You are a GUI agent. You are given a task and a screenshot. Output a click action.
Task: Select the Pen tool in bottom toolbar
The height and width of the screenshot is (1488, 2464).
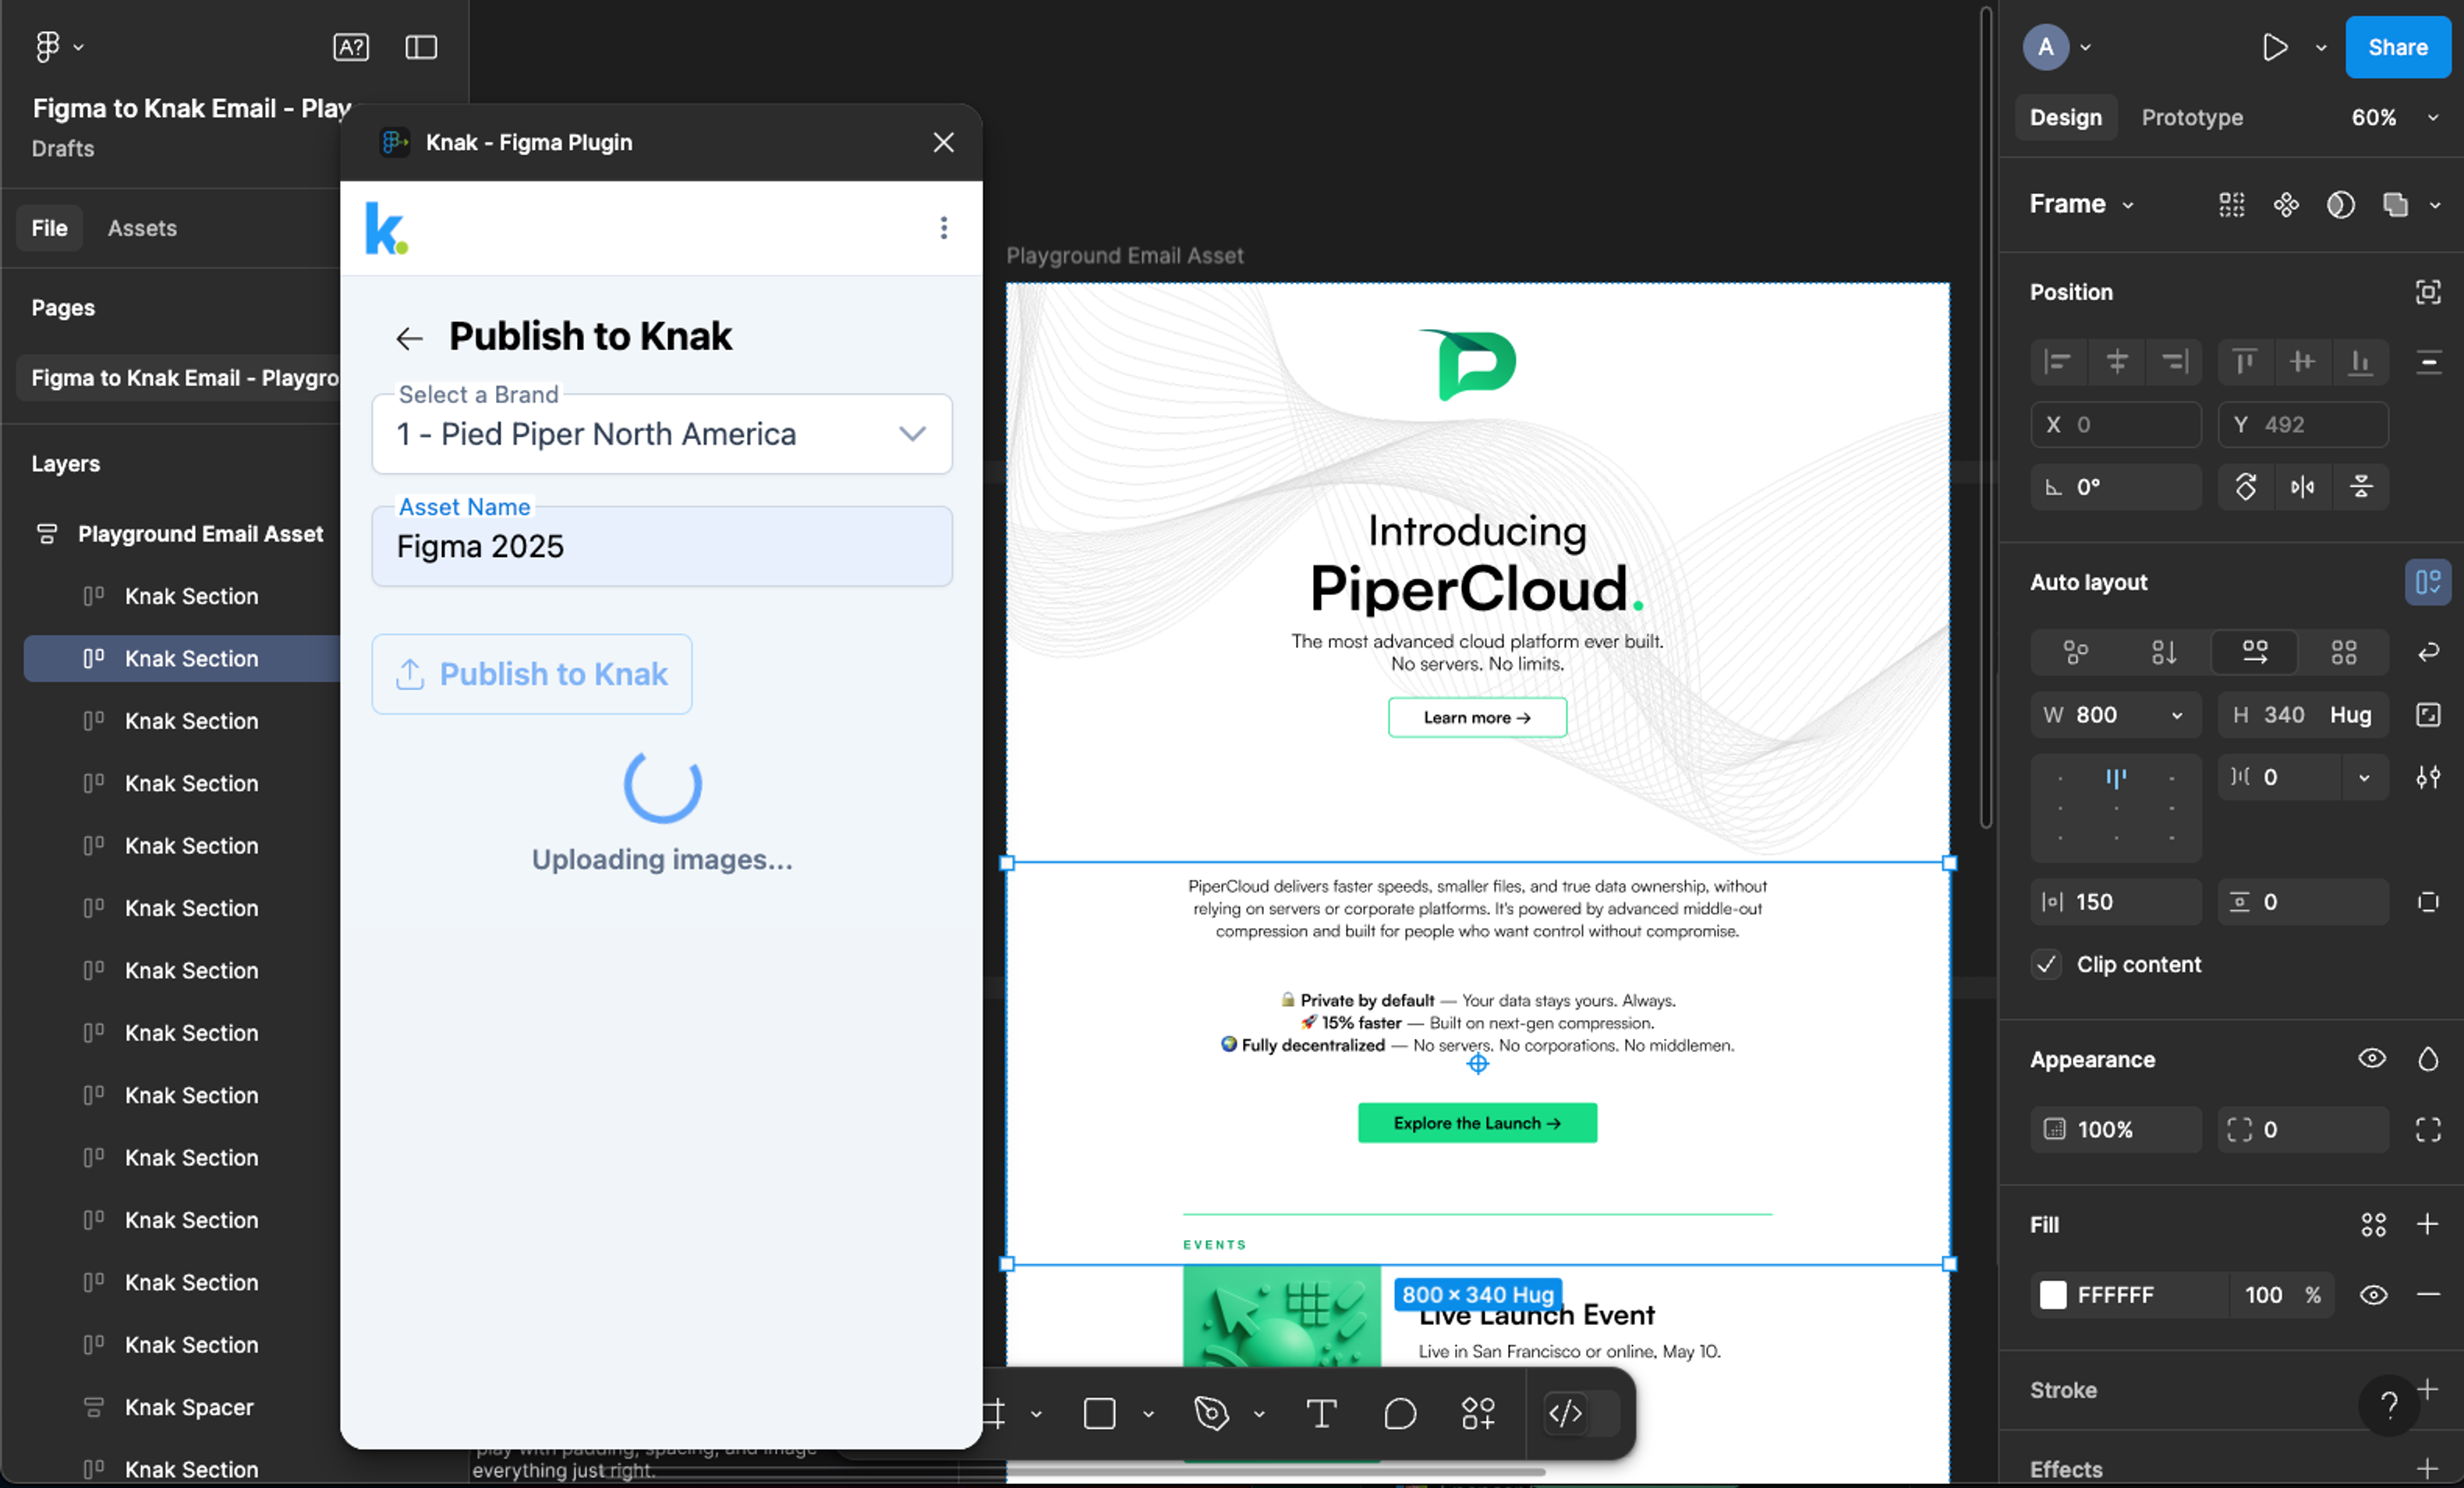click(x=1211, y=1413)
